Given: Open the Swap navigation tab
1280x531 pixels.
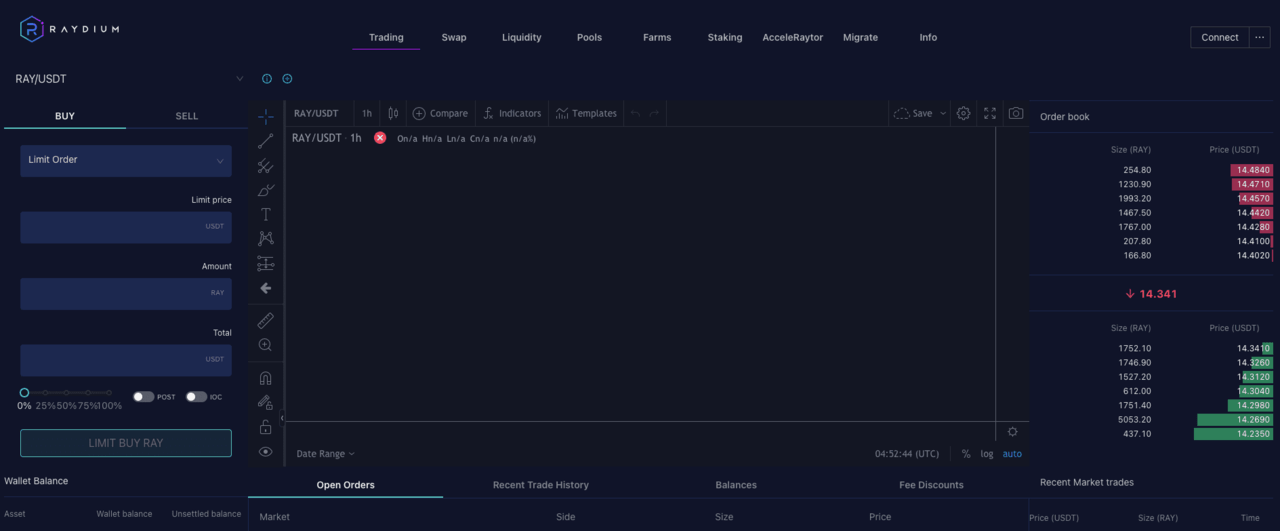Looking at the screenshot, I should [x=454, y=37].
